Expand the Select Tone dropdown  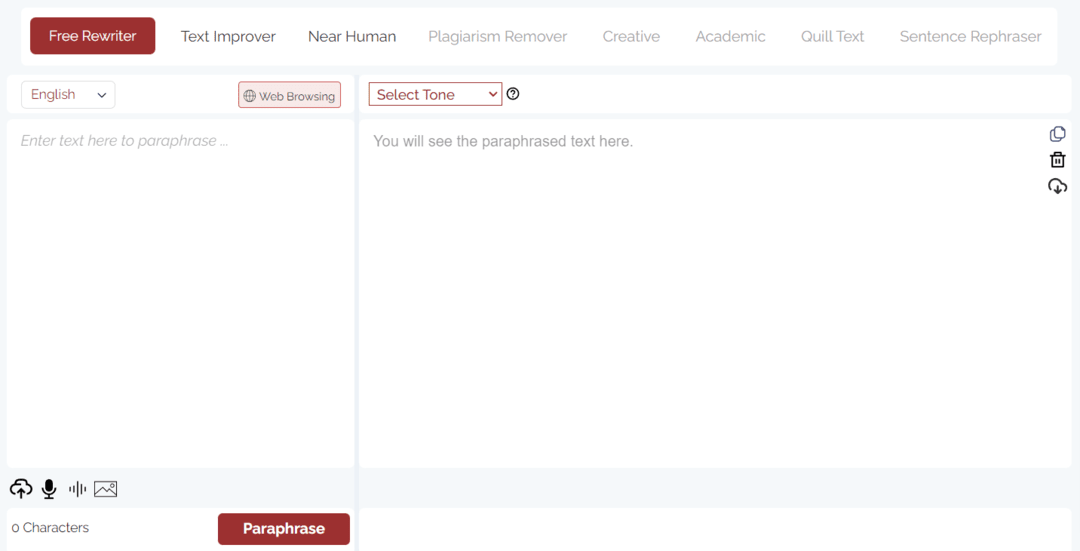tap(435, 94)
